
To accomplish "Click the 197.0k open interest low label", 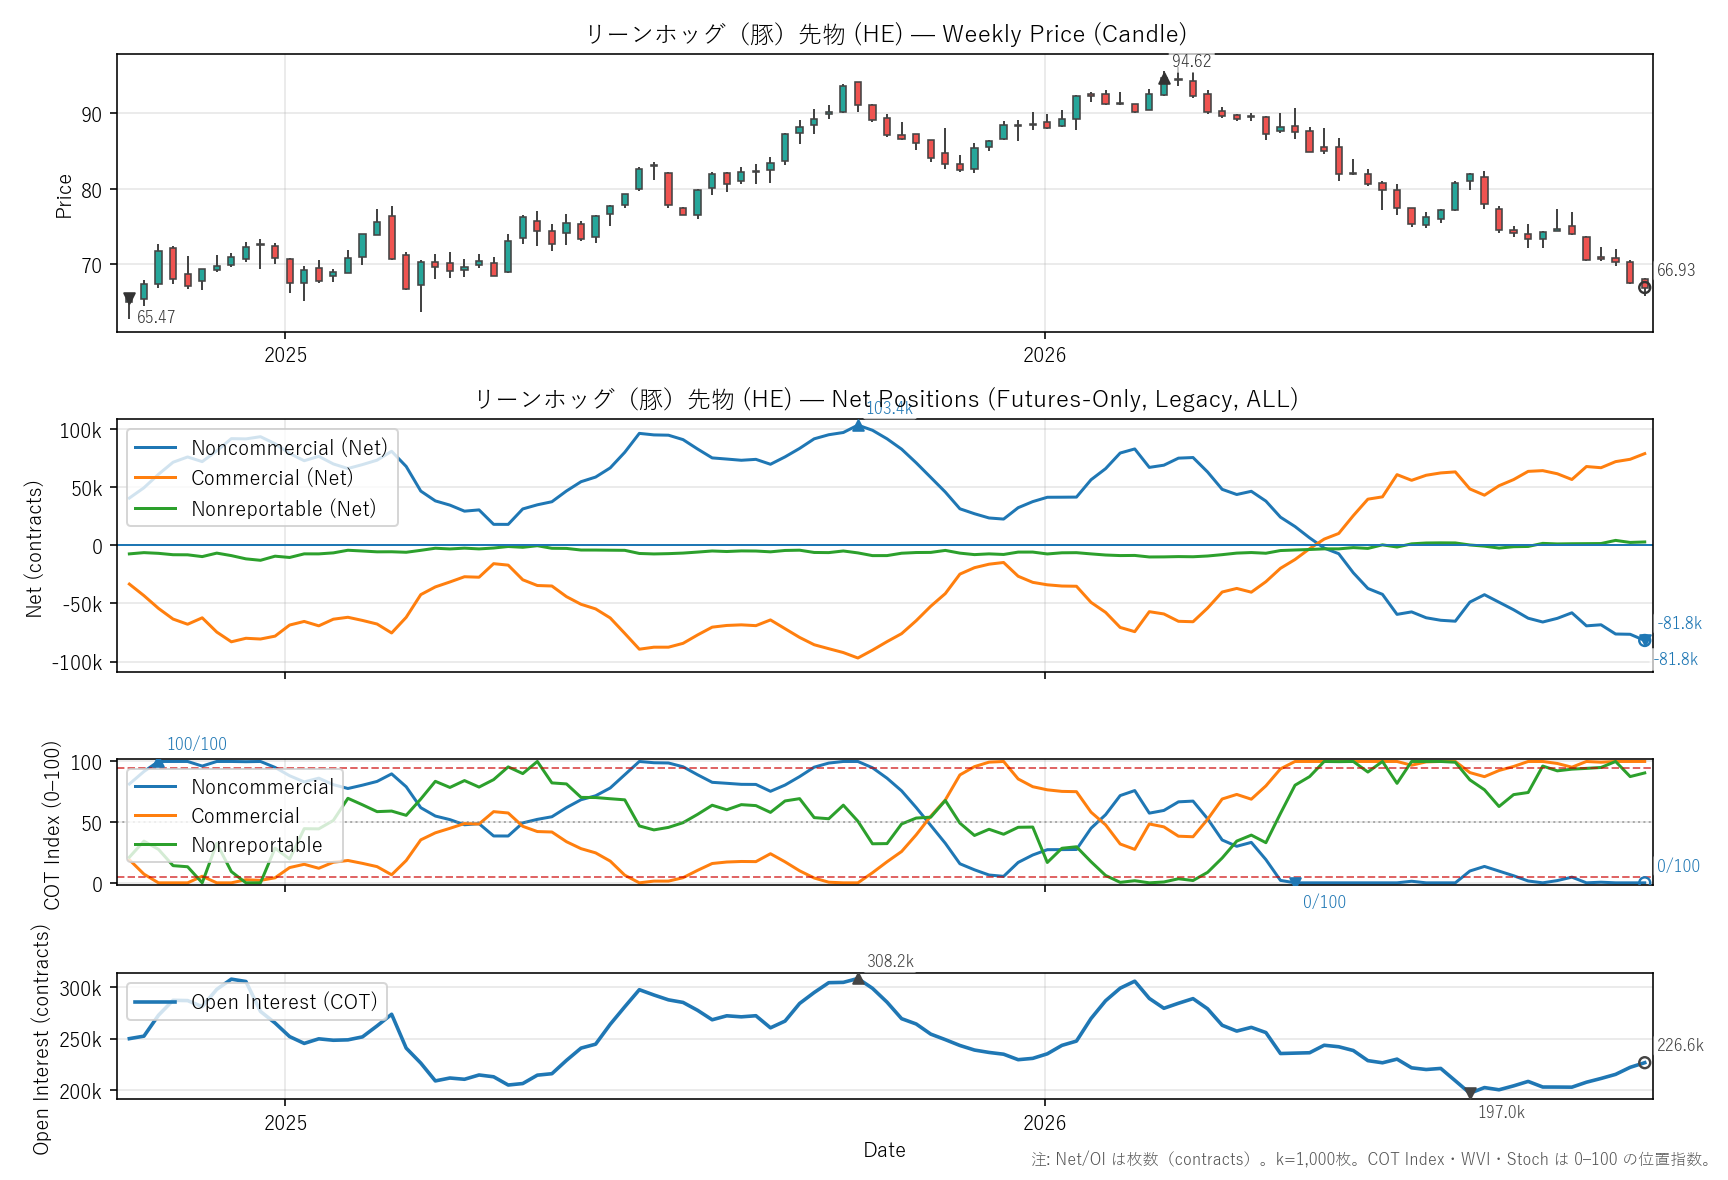I will 1501,1112.
